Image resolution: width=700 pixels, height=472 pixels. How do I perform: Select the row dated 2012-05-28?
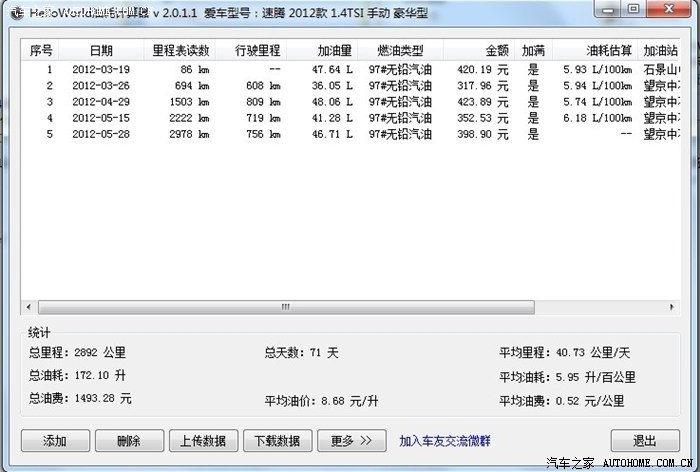(x=351, y=134)
